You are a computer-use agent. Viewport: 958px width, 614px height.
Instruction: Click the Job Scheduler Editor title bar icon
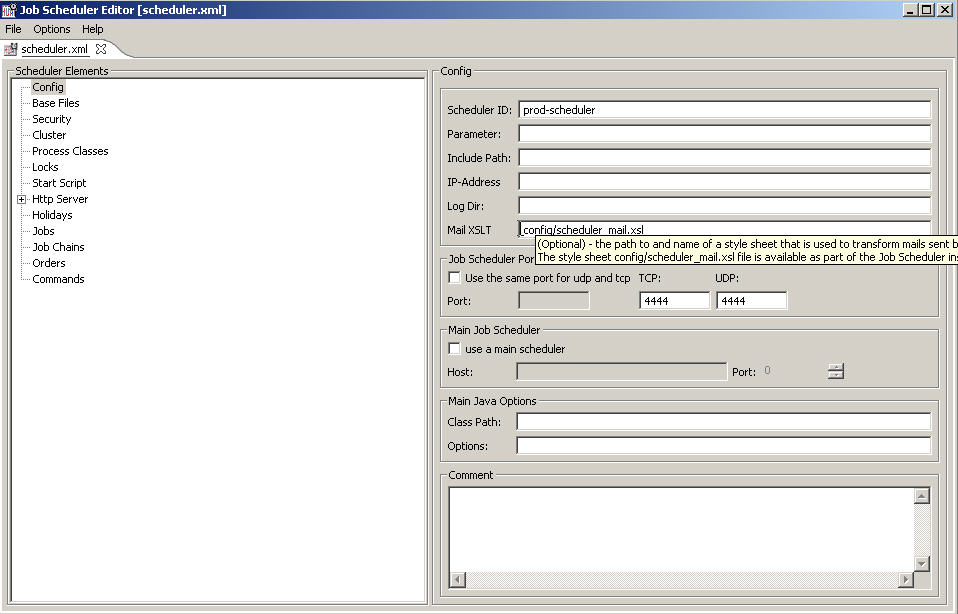click(x=9, y=9)
